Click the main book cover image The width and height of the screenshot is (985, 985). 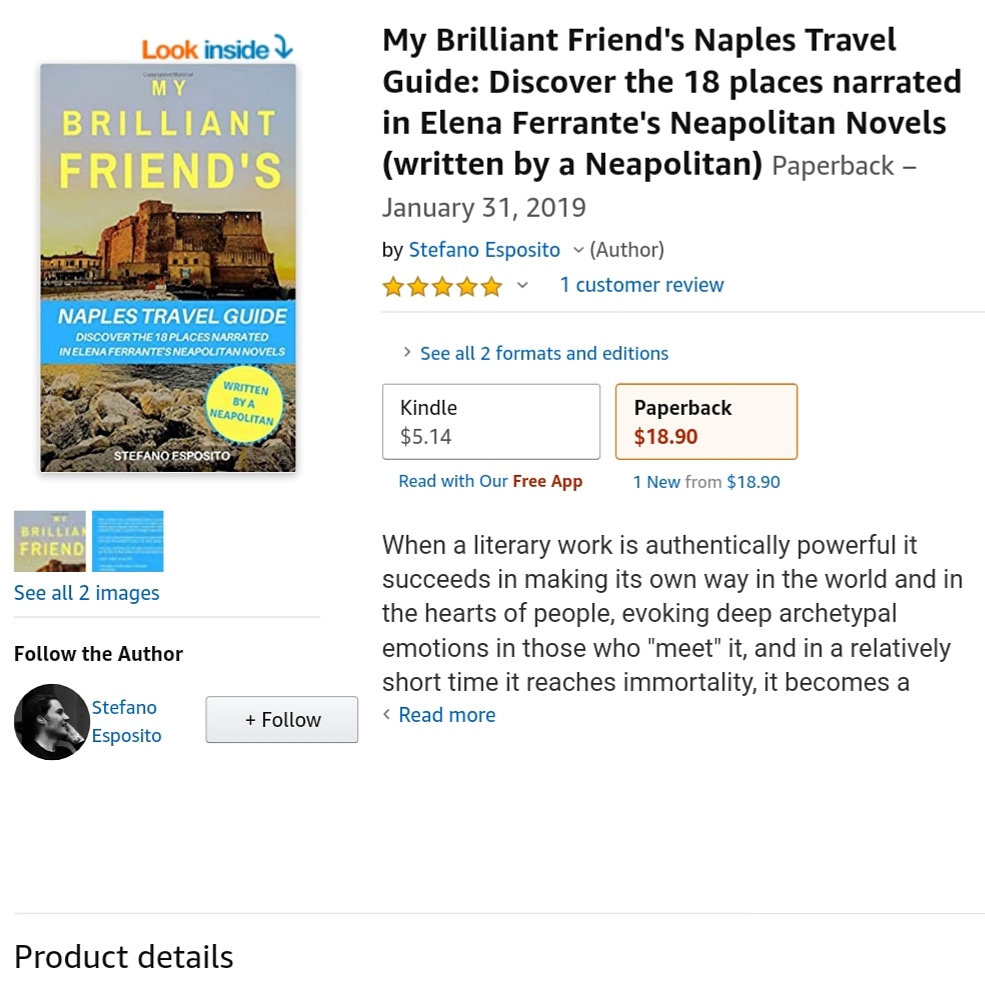pos(167,267)
